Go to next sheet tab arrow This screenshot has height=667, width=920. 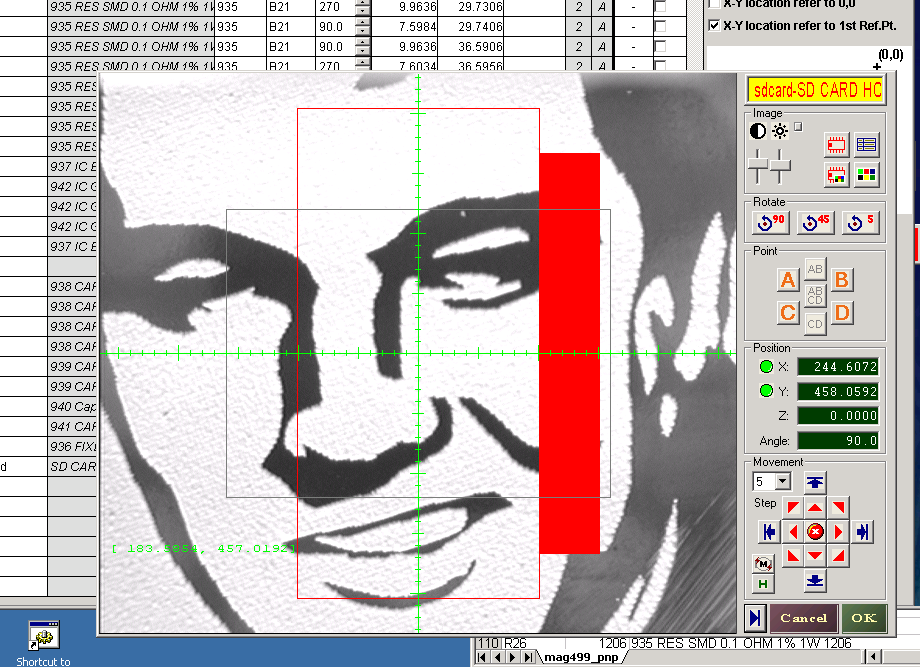coord(512,658)
